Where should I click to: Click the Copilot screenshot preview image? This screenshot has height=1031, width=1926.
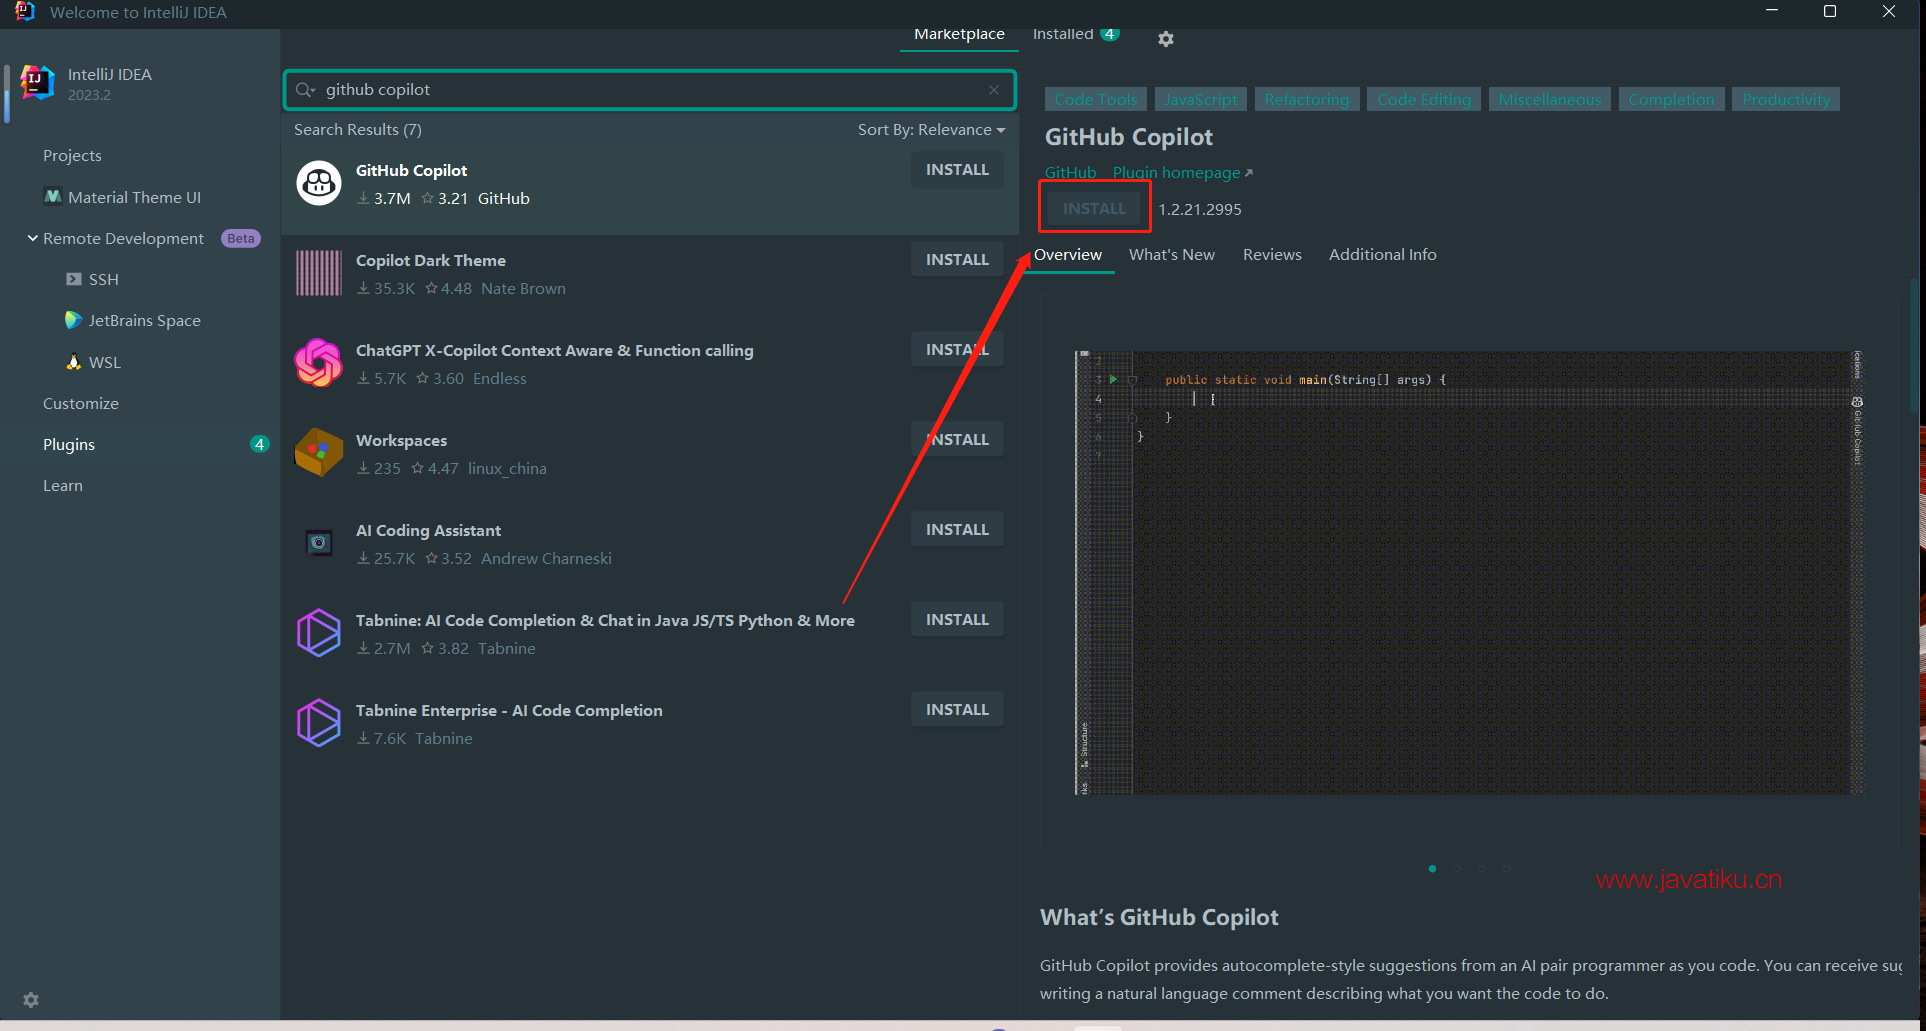coord(1469,573)
